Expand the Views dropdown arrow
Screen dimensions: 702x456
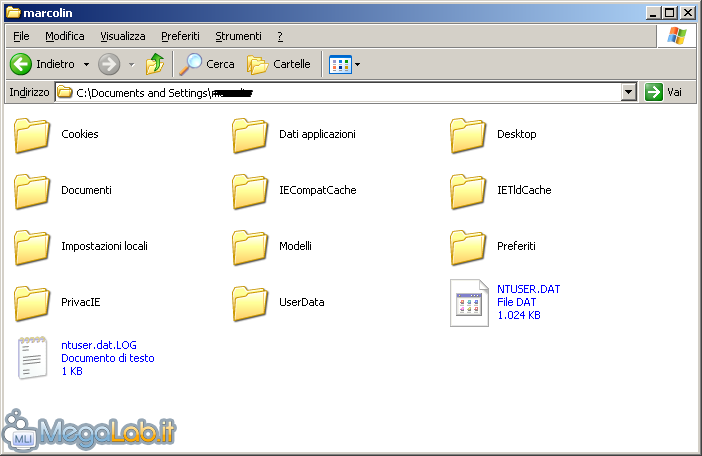click(x=357, y=64)
